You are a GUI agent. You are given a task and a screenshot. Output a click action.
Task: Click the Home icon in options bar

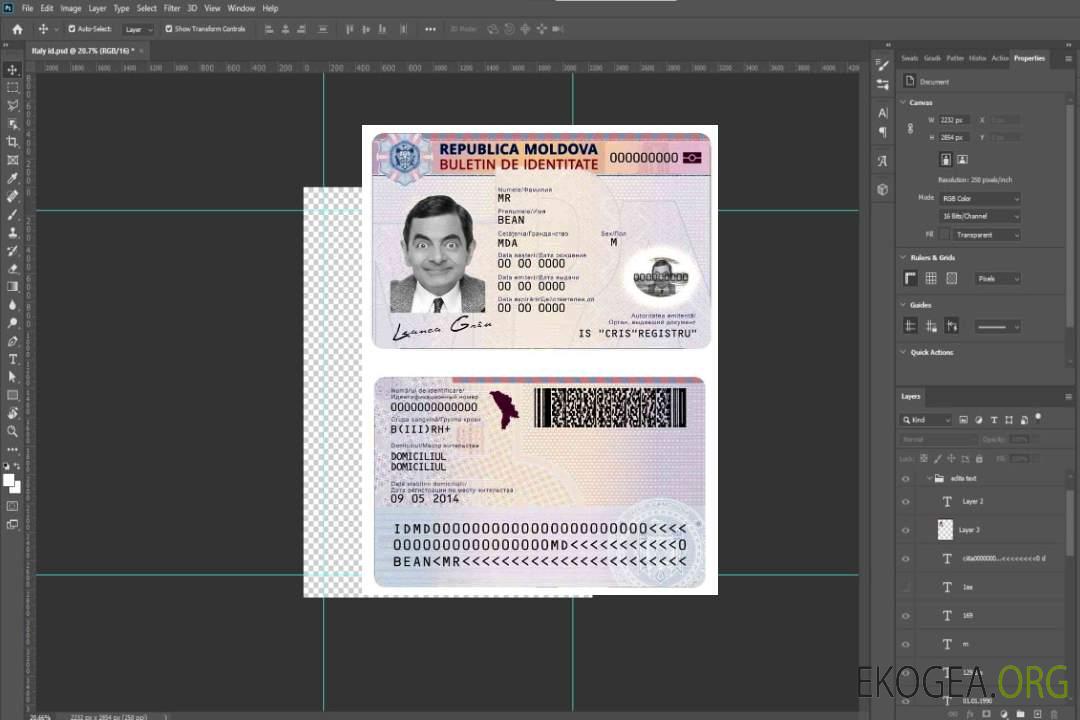coord(17,29)
